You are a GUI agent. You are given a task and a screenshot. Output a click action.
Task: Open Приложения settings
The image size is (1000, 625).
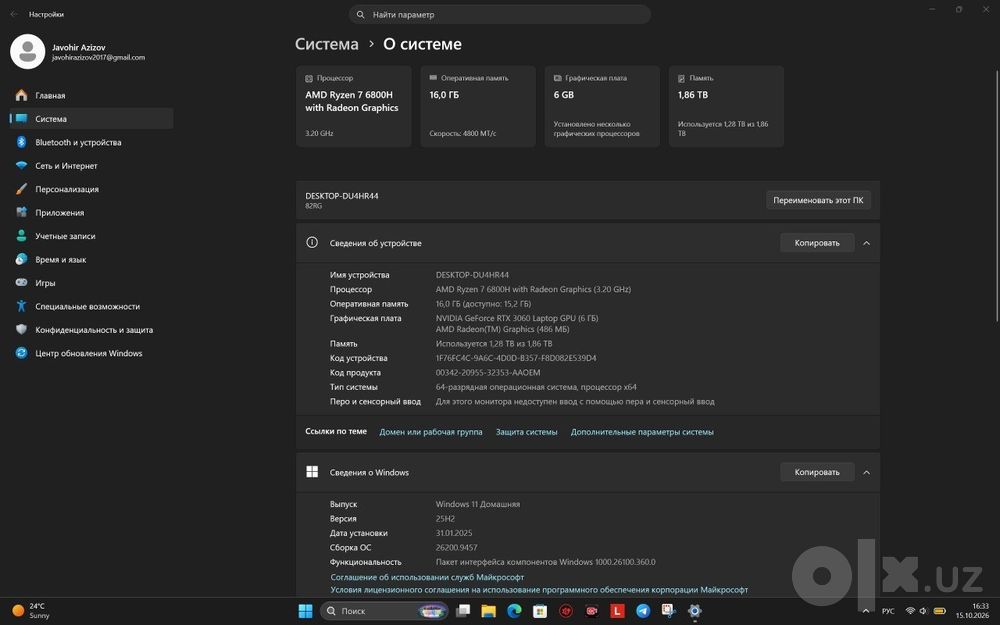coord(91,212)
